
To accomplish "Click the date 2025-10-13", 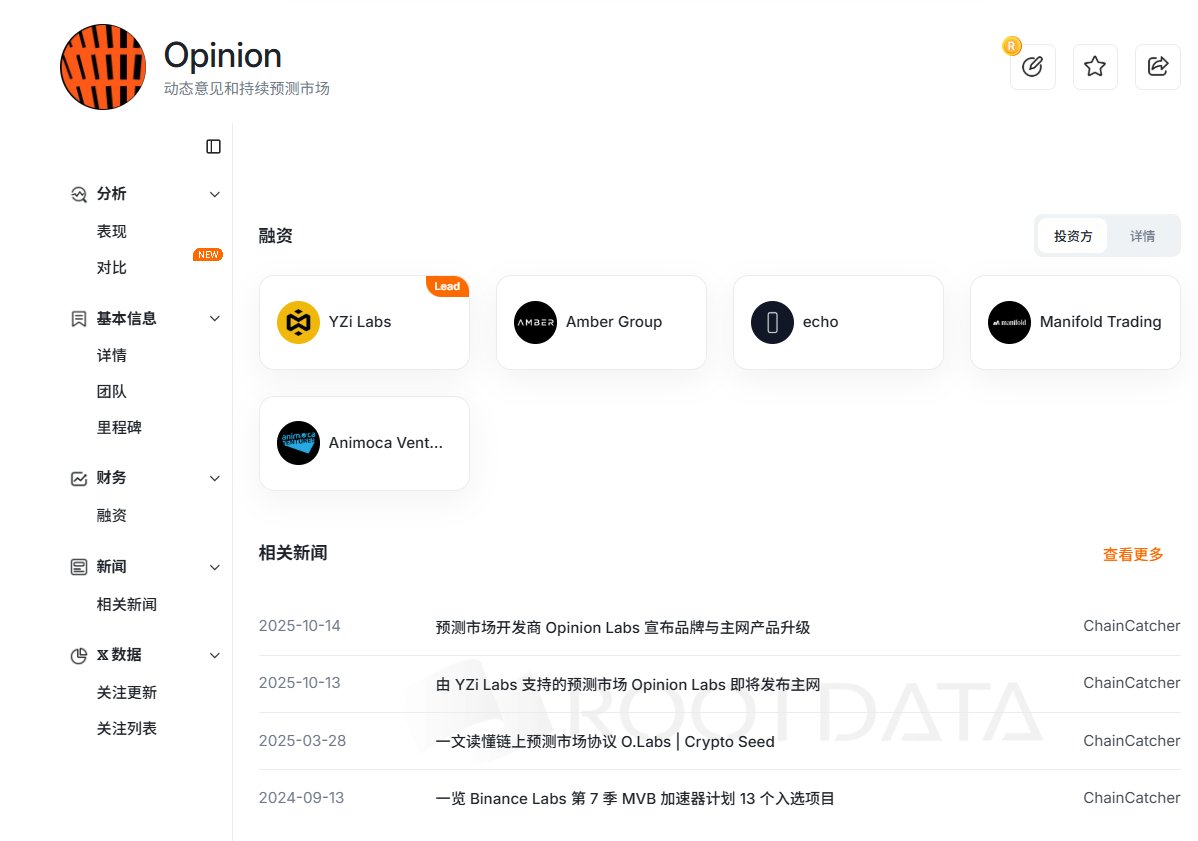I will click(300, 683).
